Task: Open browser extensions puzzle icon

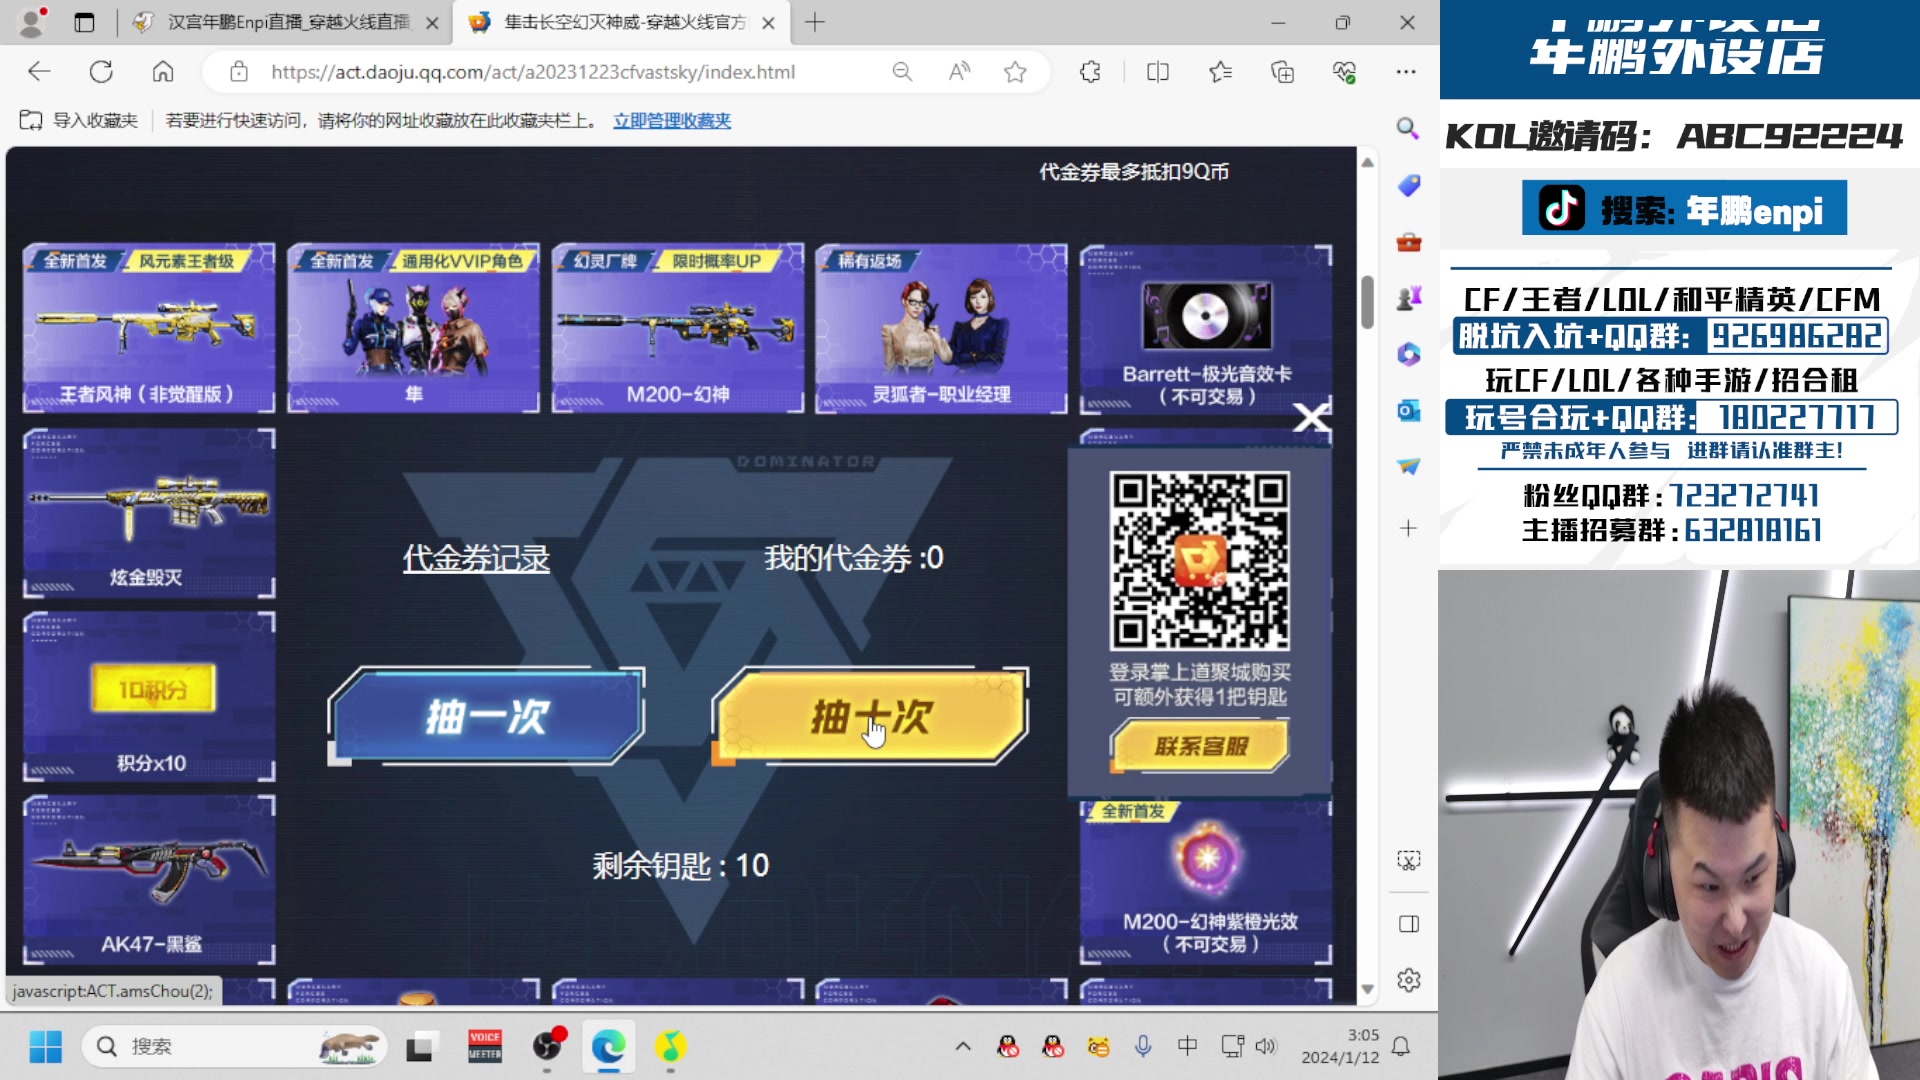Action: (x=1090, y=72)
